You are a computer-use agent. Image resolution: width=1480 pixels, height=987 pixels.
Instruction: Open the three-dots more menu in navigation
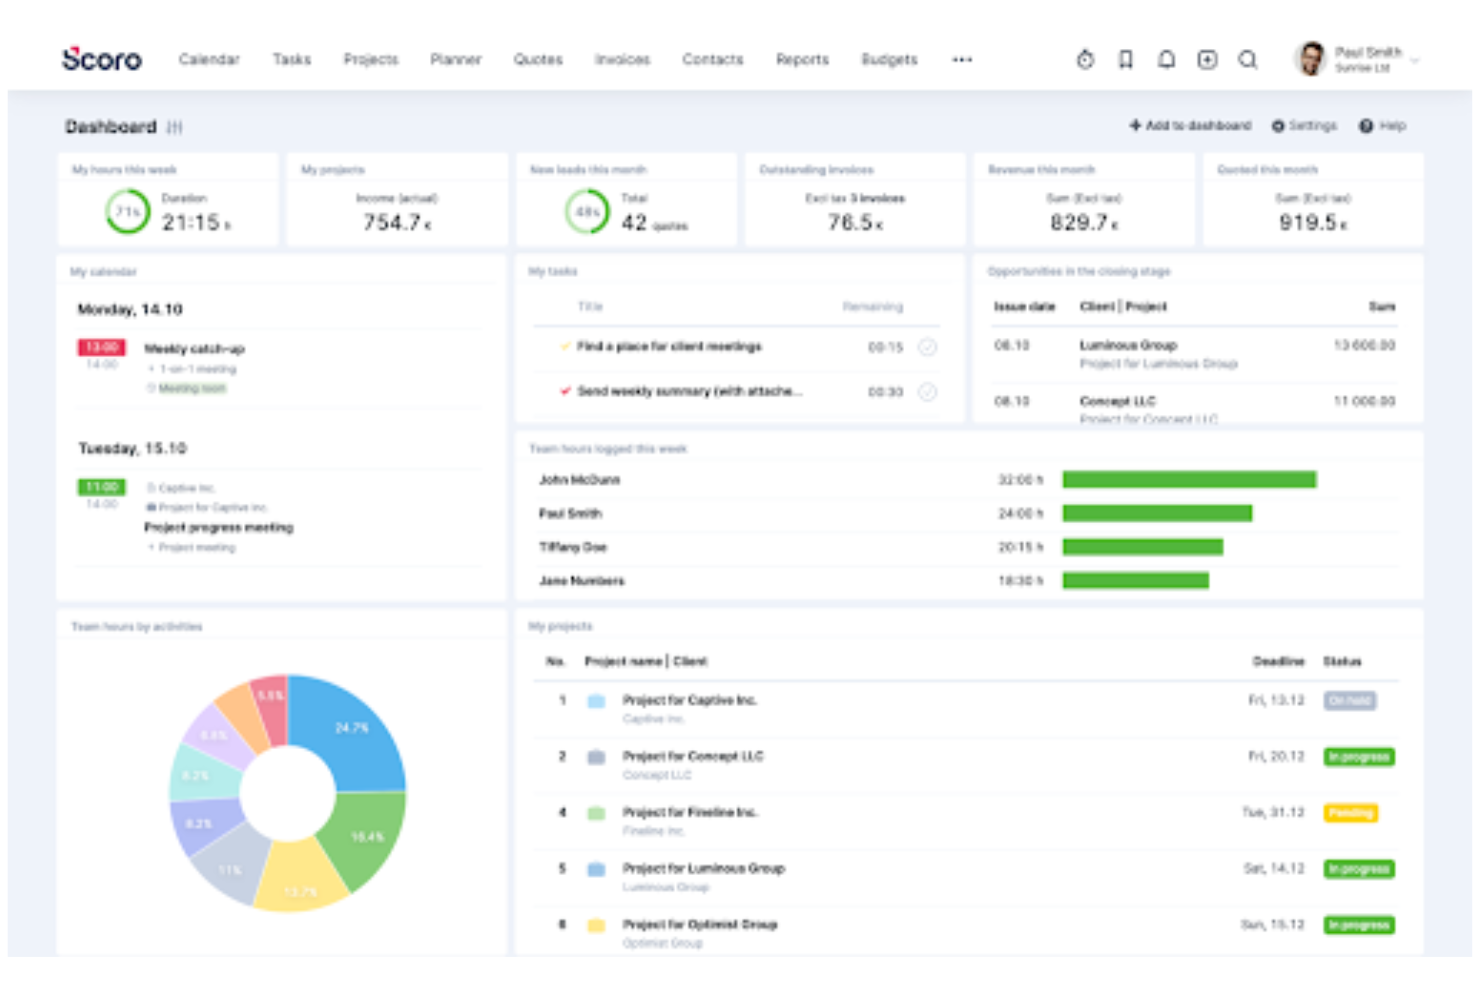click(962, 60)
